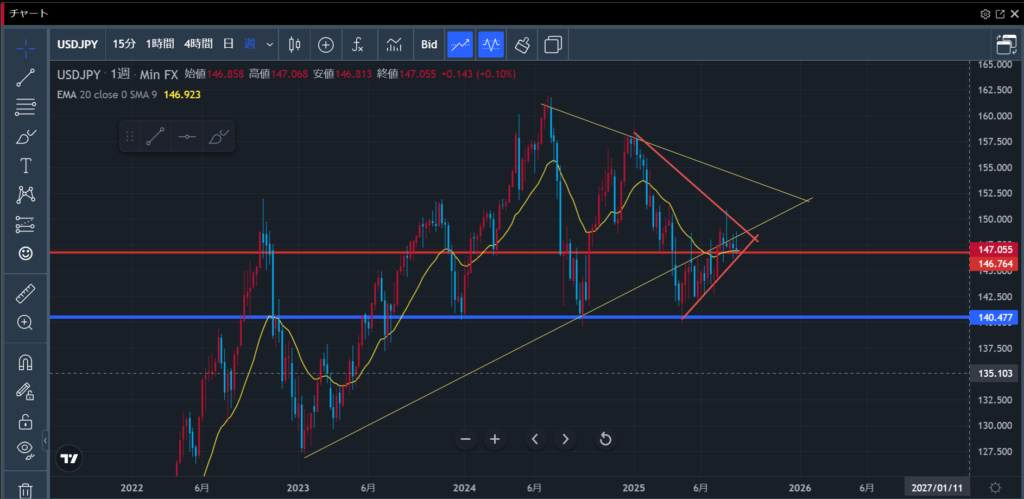Open chart panel settings gear in title bar
1024x499 pixels.
[985, 14]
